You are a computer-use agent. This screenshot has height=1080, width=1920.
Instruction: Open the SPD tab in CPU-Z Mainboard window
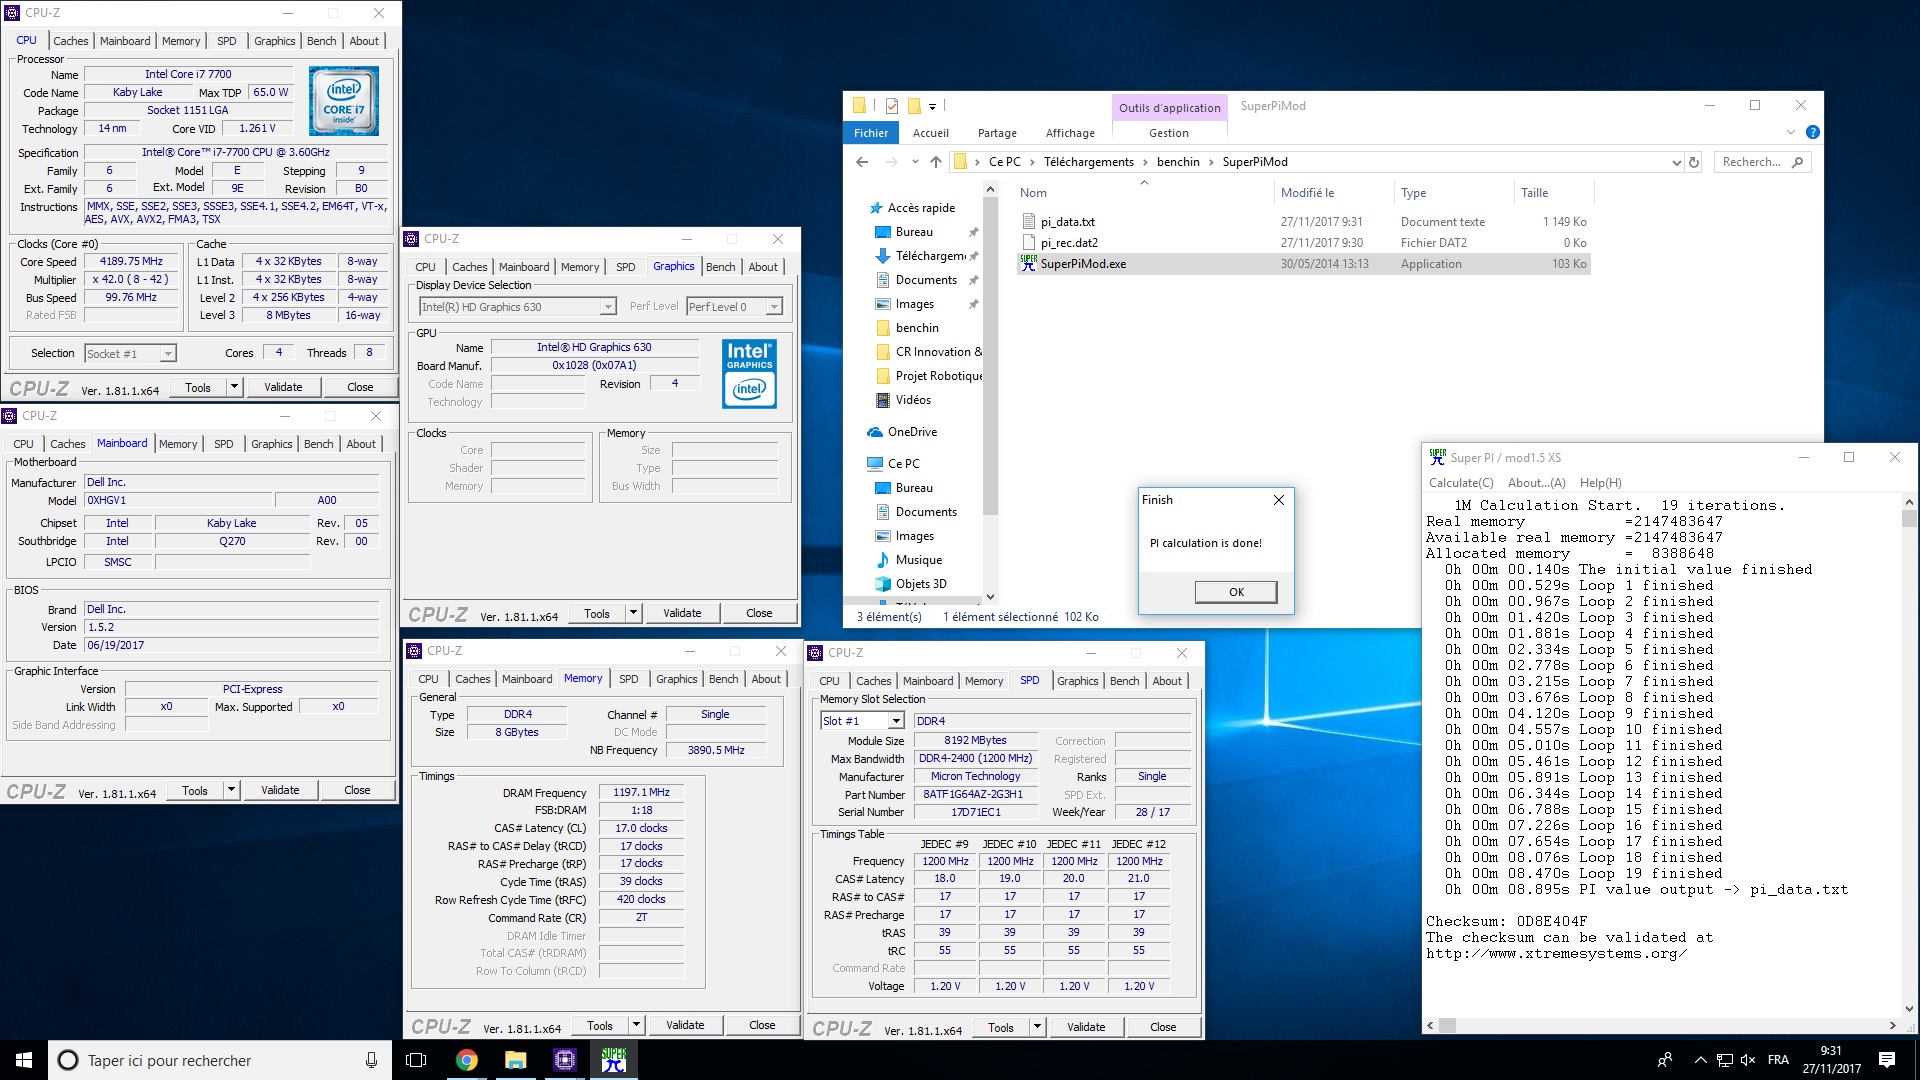click(x=224, y=444)
